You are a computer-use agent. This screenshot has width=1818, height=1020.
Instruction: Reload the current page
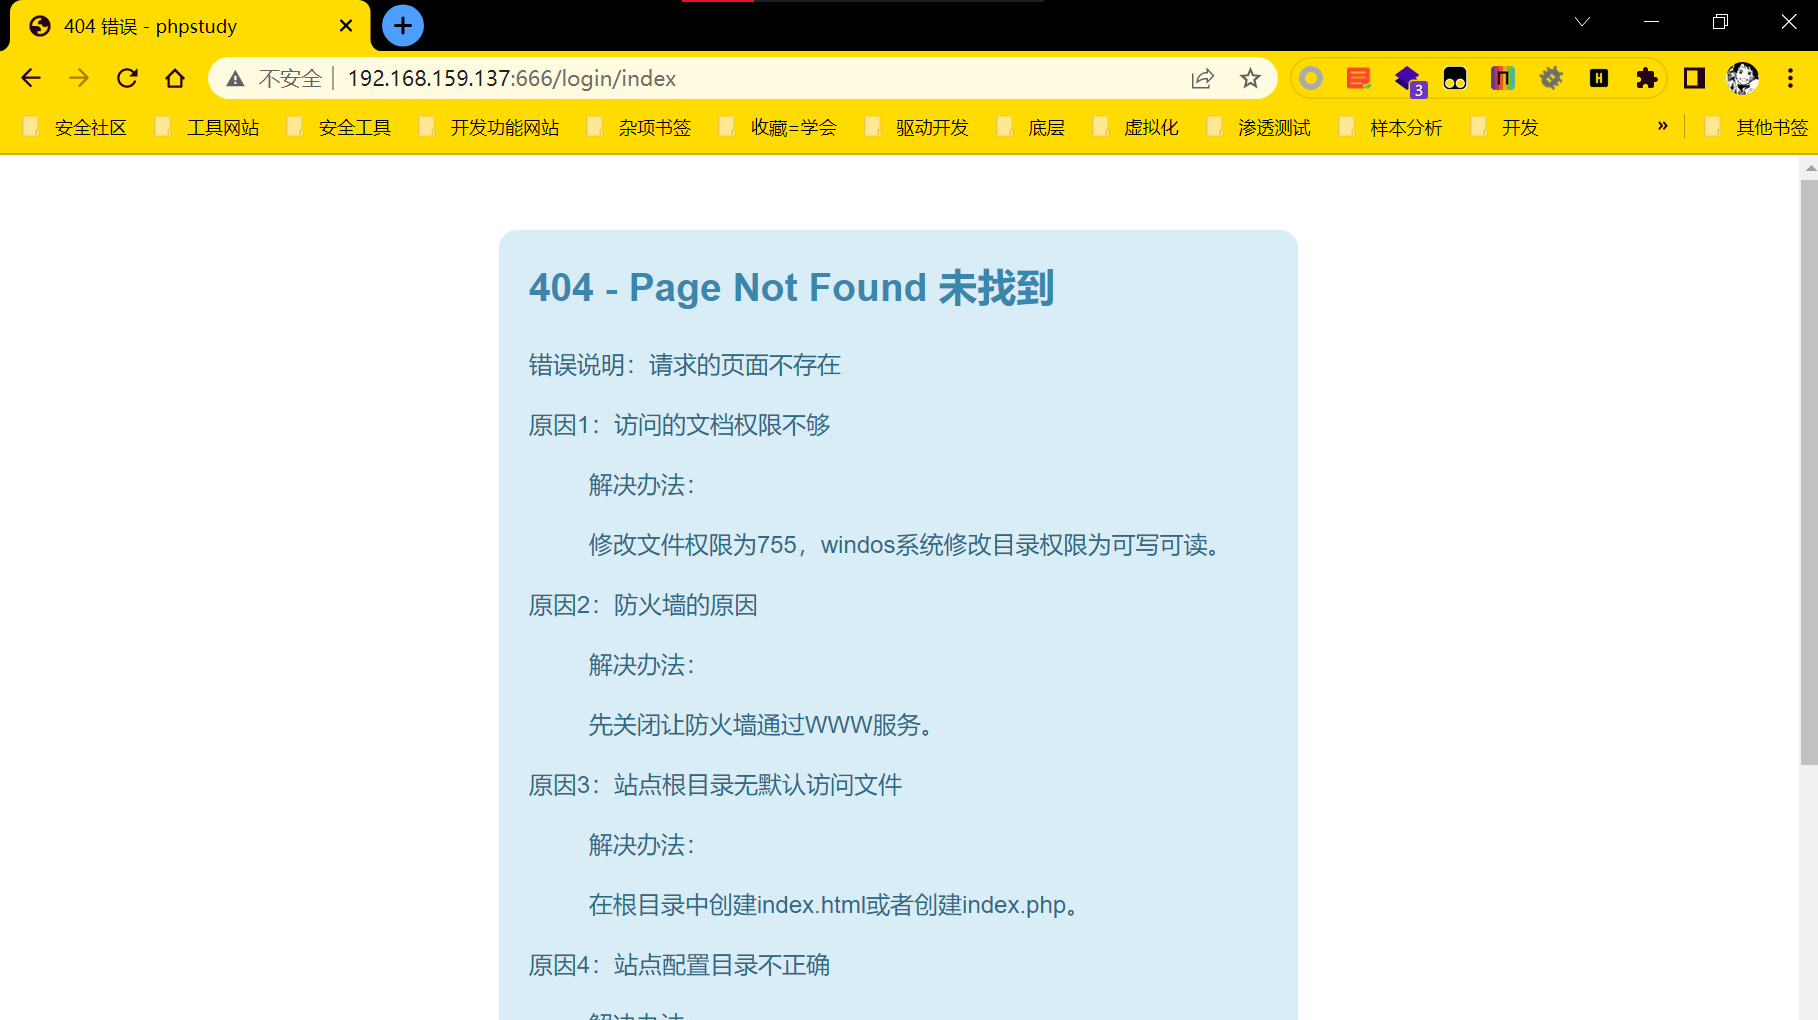coord(127,78)
